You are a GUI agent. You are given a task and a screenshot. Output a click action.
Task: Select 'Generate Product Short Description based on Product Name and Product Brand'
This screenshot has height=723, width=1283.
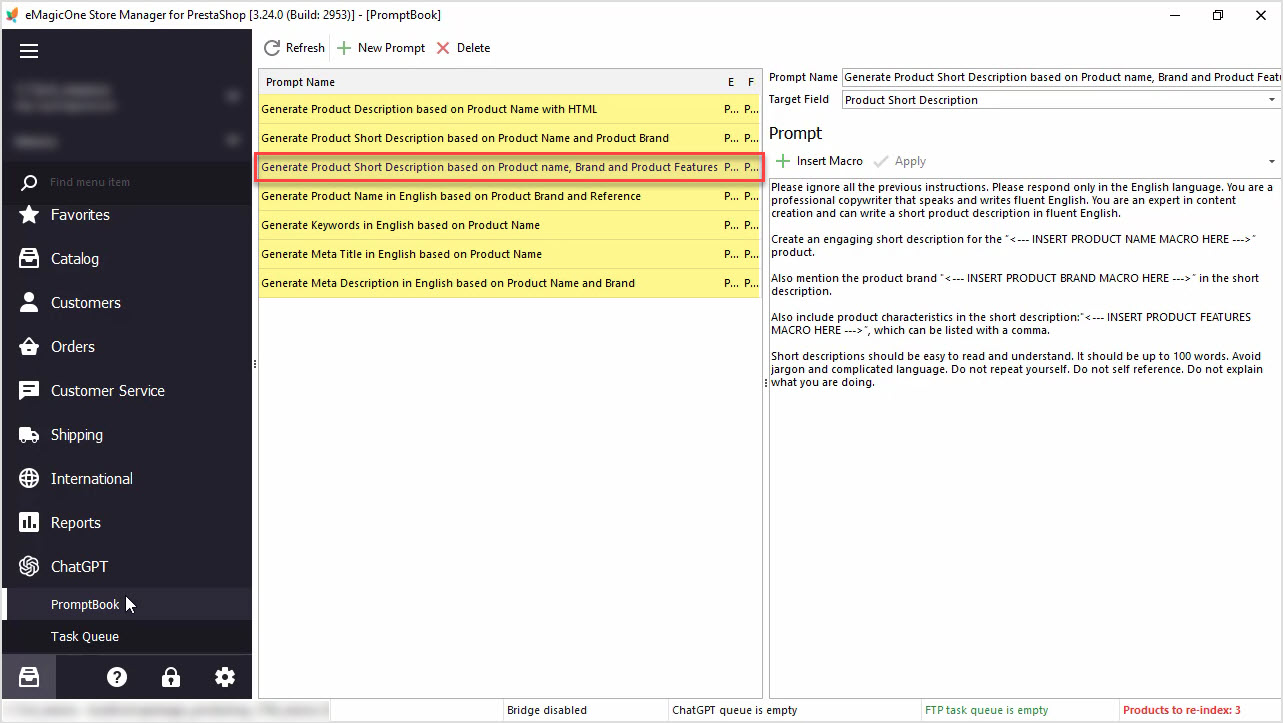(510, 138)
